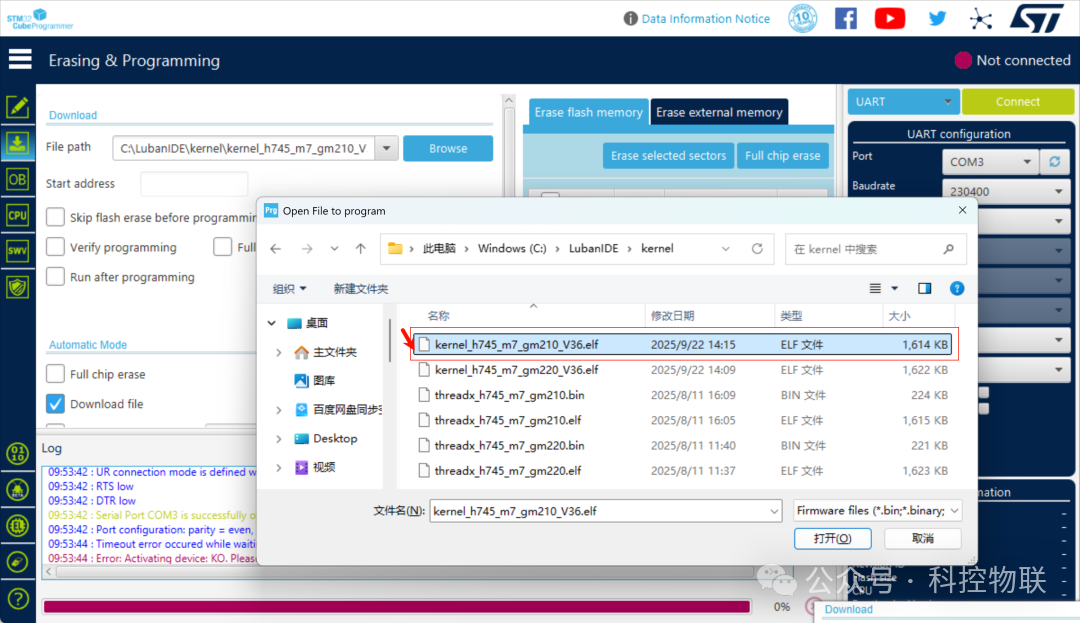Uncheck the Download file checkbox
The width and height of the screenshot is (1080, 623).
tap(55, 403)
